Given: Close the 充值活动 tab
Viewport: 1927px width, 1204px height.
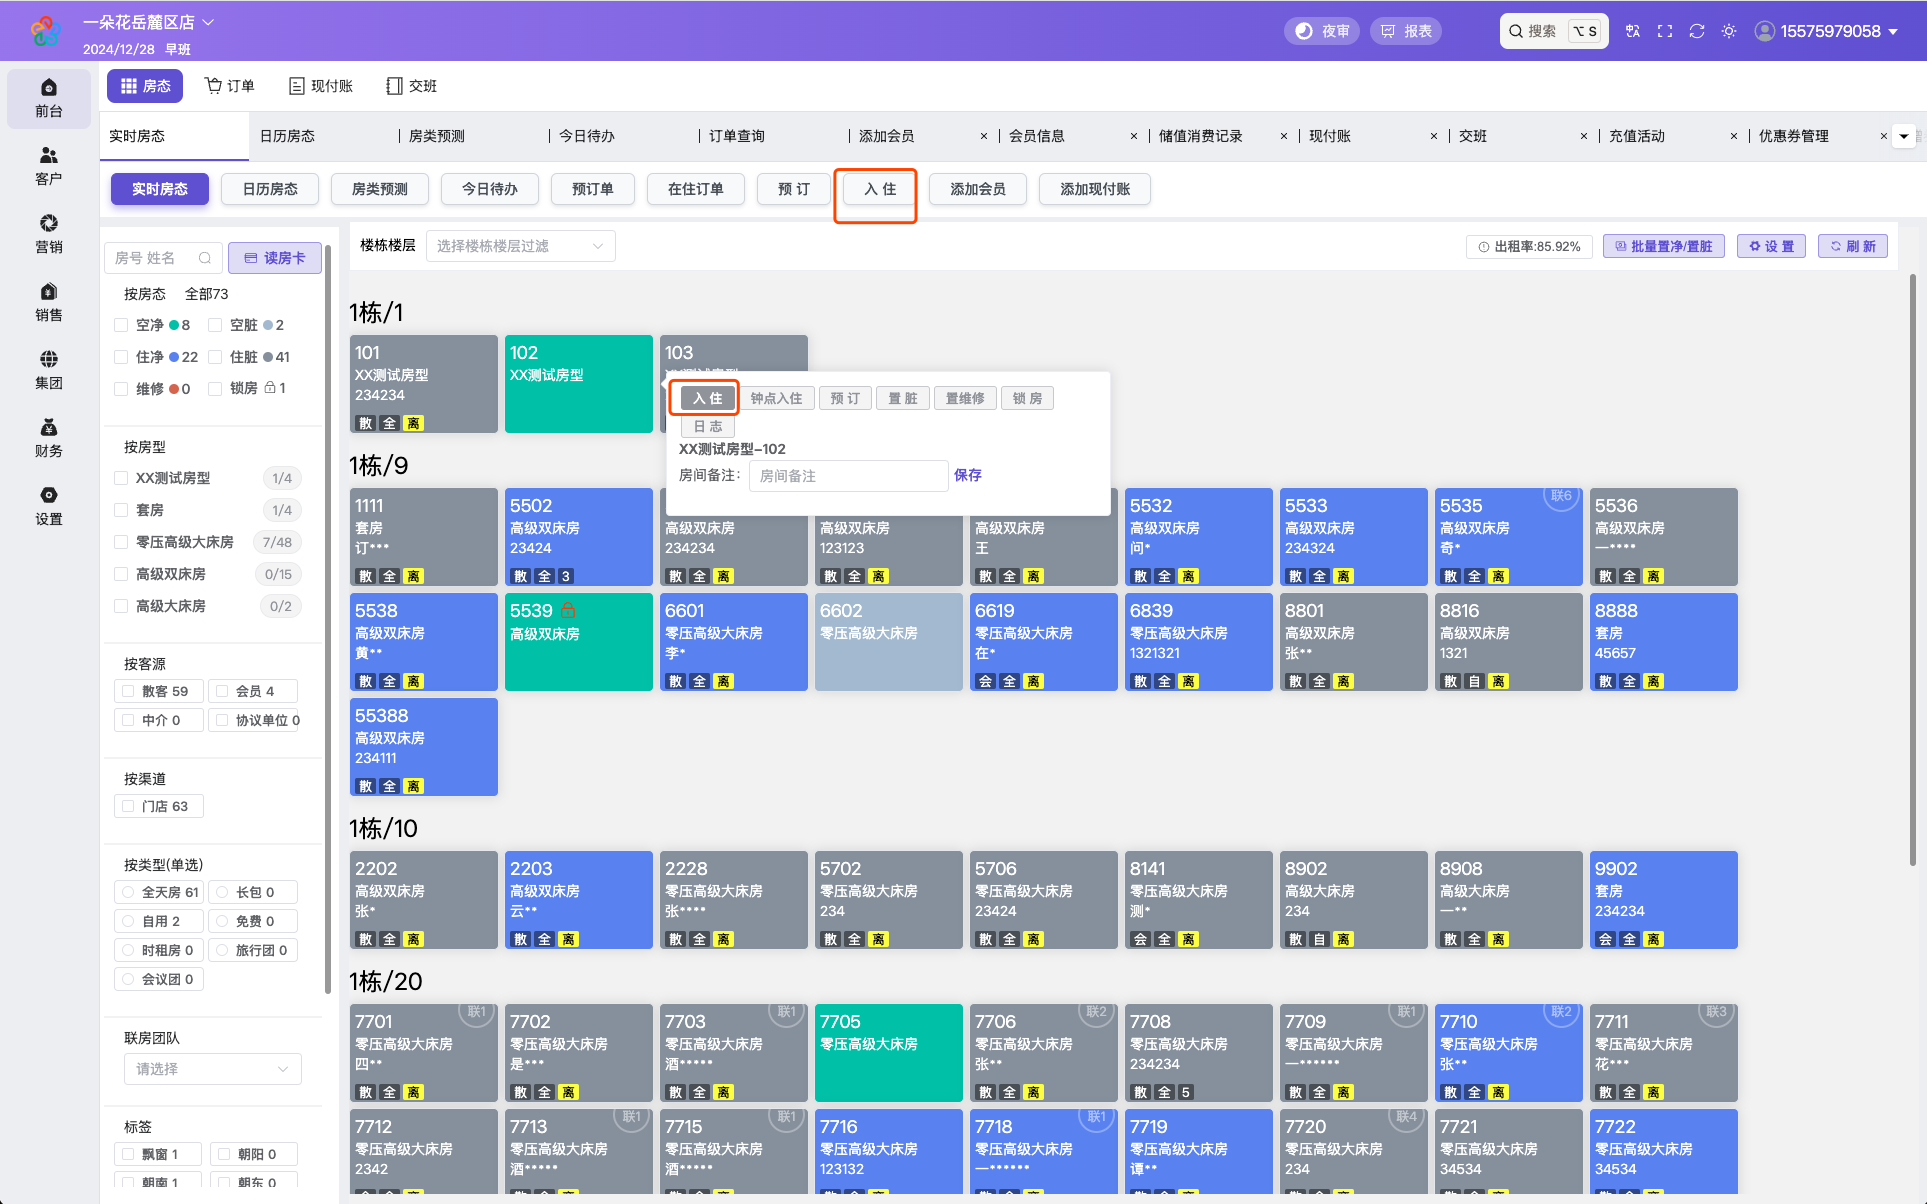Looking at the screenshot, I should (x=1734, y=136).
